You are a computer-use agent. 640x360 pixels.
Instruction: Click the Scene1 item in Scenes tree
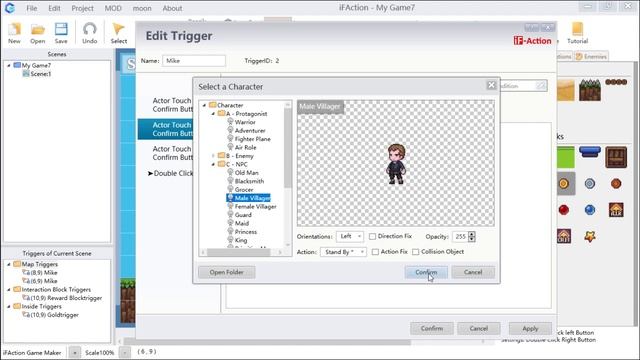click(40, 74)
